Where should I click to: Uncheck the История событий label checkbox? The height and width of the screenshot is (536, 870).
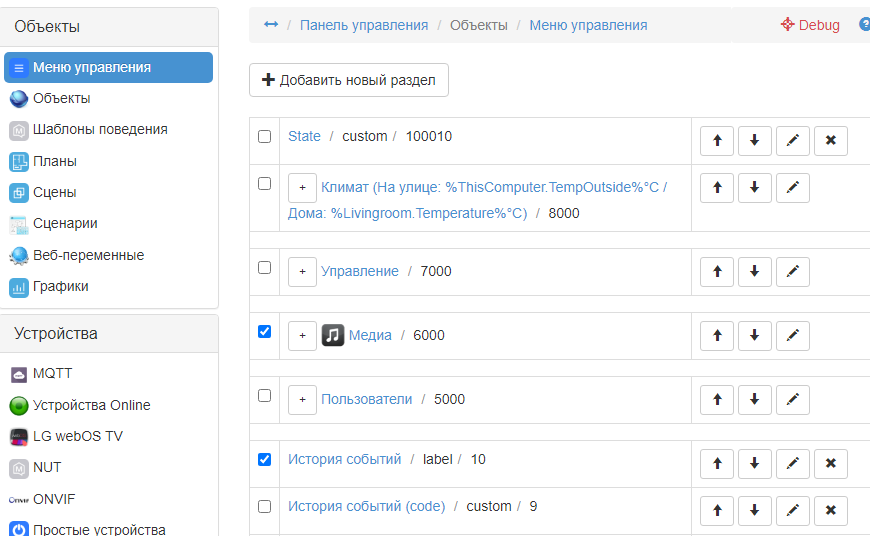265,459
